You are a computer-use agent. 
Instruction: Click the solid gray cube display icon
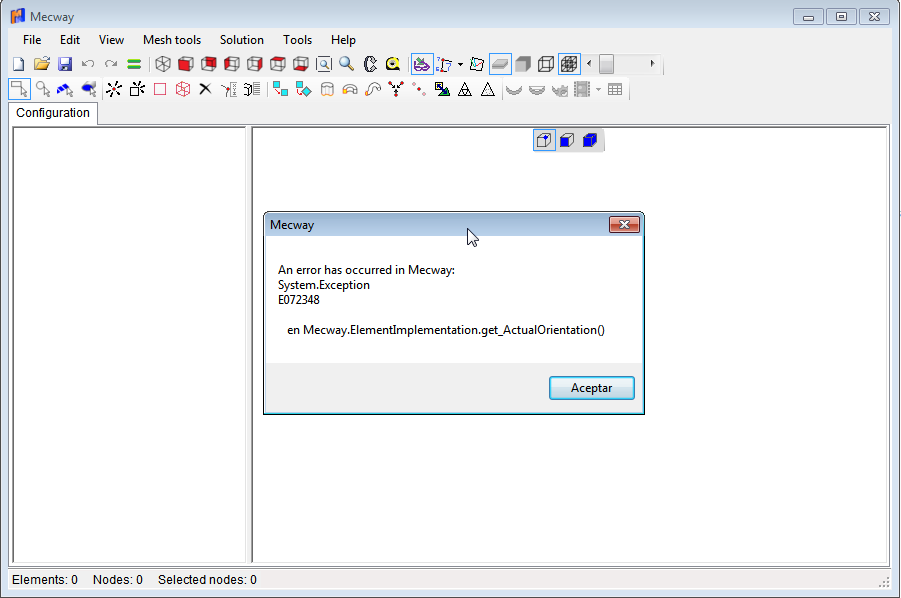point(523,64)
